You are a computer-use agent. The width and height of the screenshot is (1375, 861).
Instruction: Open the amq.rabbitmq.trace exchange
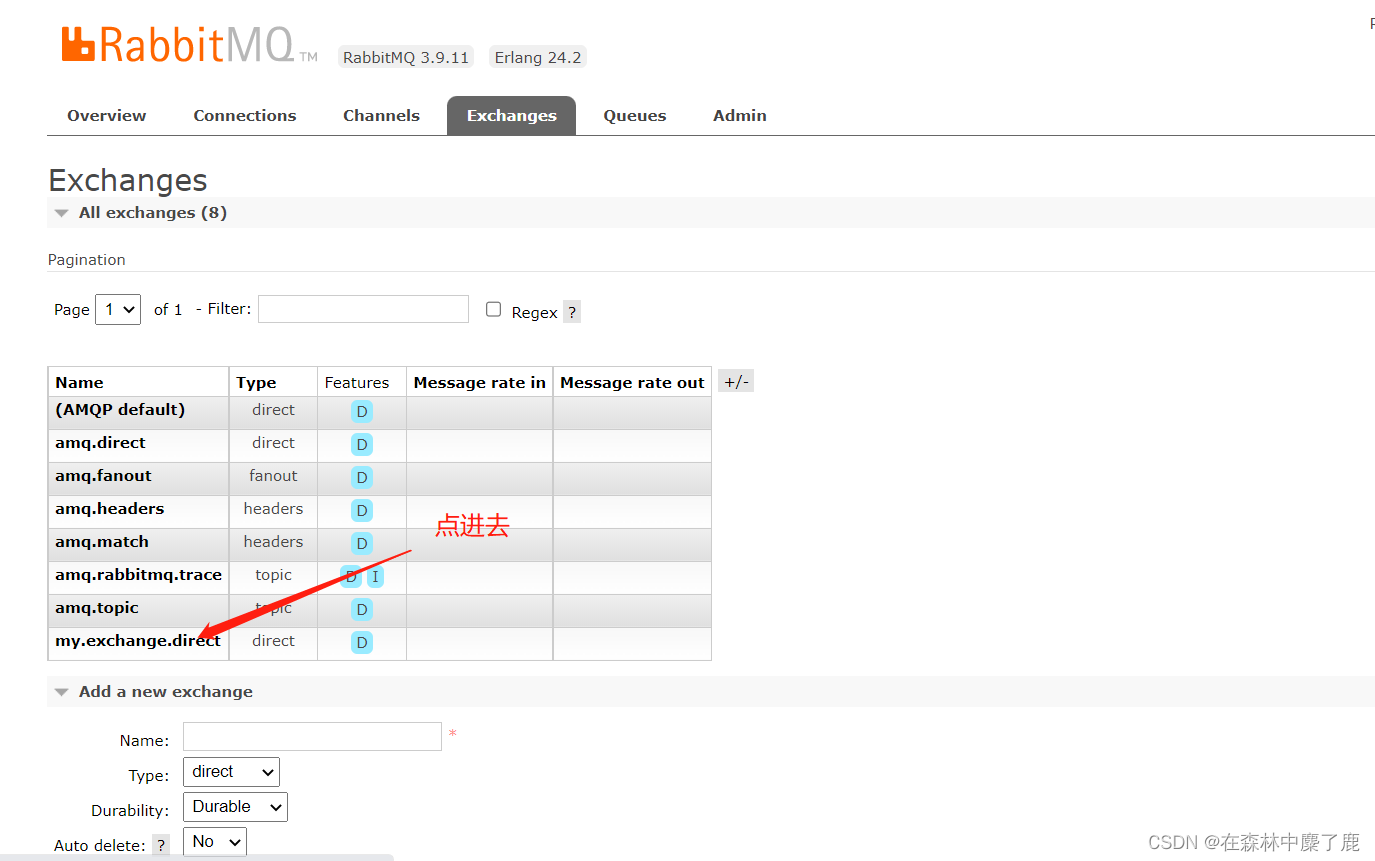tap(138, 574)
